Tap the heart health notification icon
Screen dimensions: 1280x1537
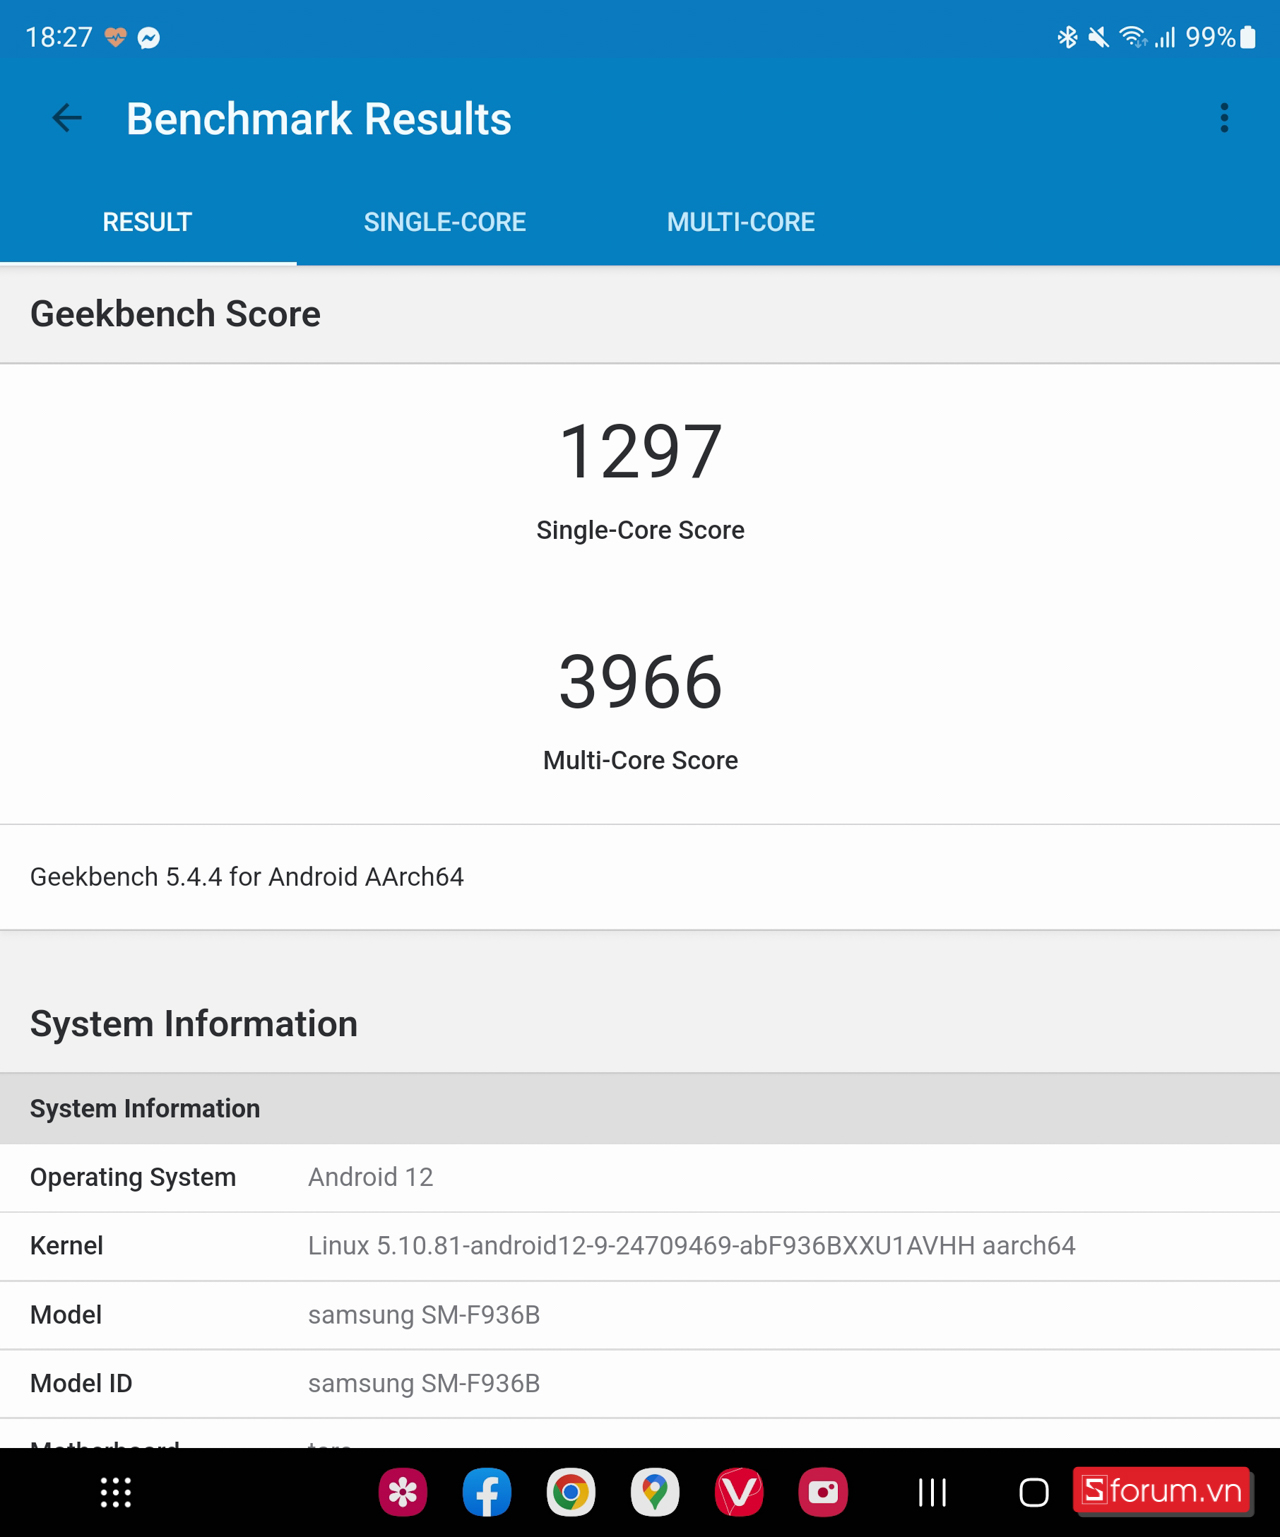116,38
